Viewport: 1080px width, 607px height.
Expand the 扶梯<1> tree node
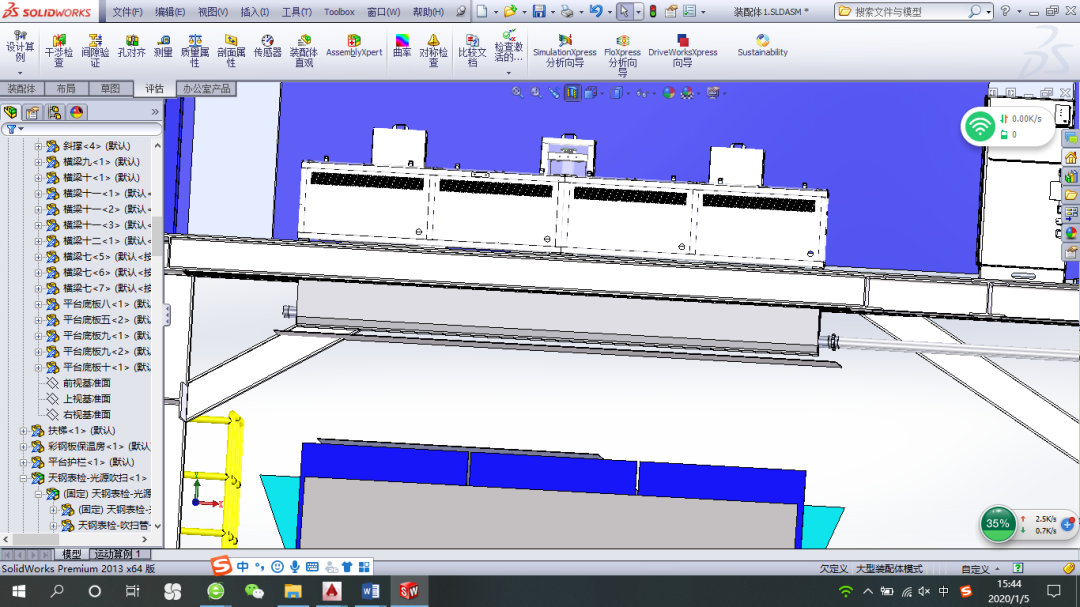coord(24,430)
